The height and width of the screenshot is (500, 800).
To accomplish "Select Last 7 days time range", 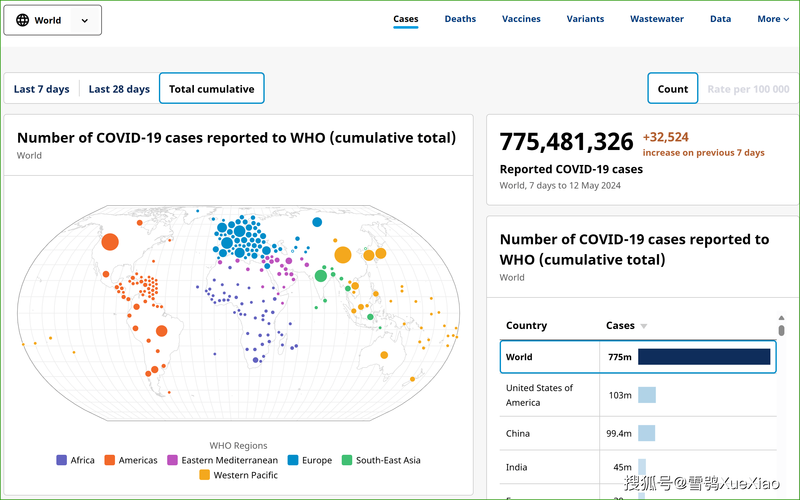I will (42, 89).
